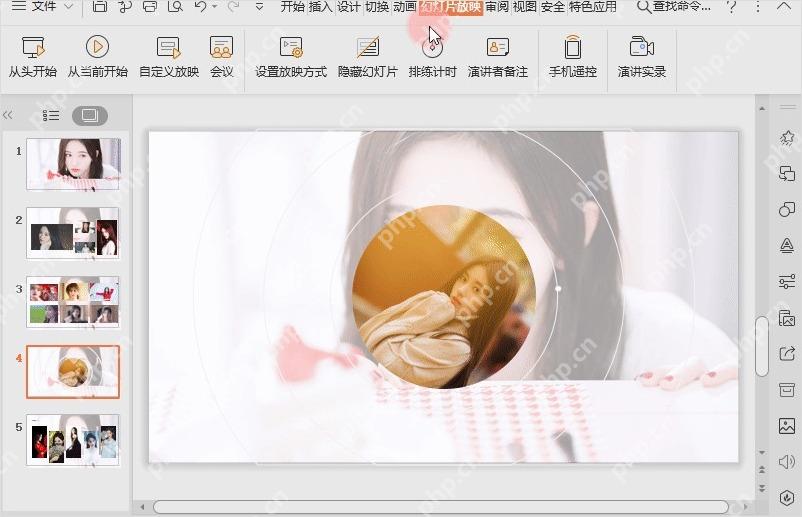Open the 插入 Insert tab
802x517 pixels.
[x=321, y=7]
